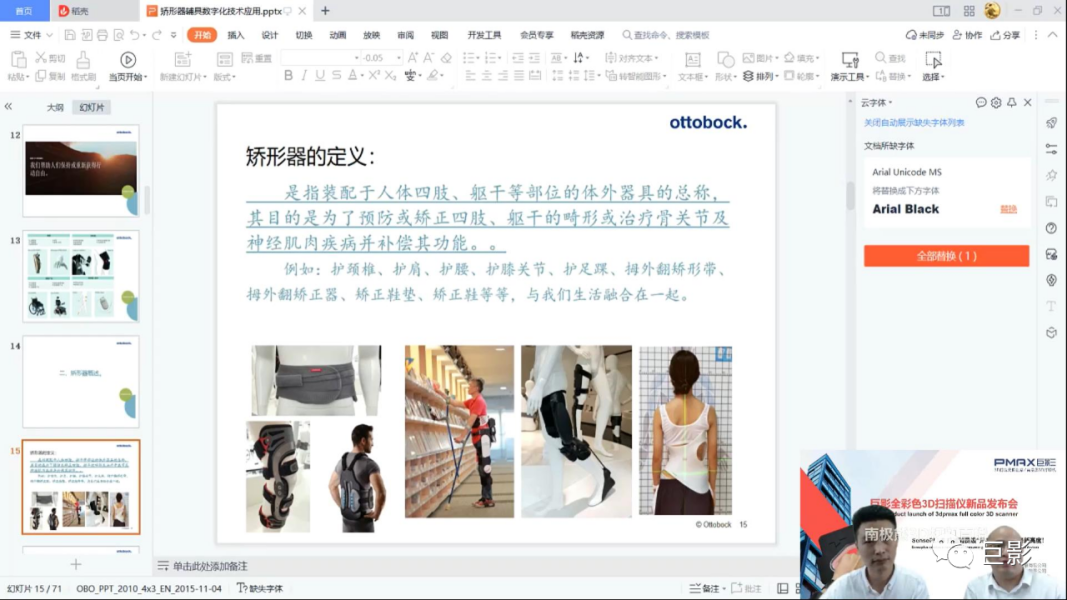Click the Format Painter icon
The height and width of the screenshot is (600, 1067).
click(83, 66)
